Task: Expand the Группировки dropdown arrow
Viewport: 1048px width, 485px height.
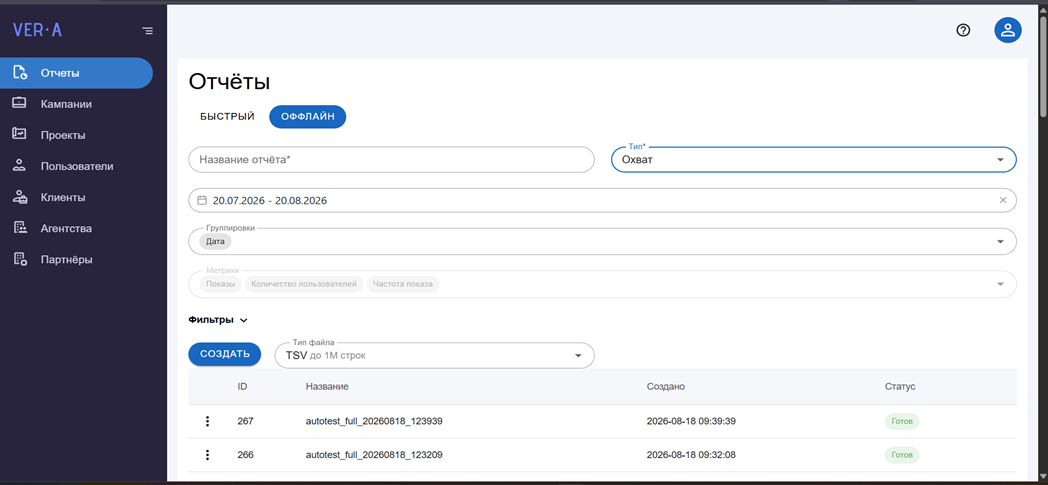Action: pos(1001,241)
